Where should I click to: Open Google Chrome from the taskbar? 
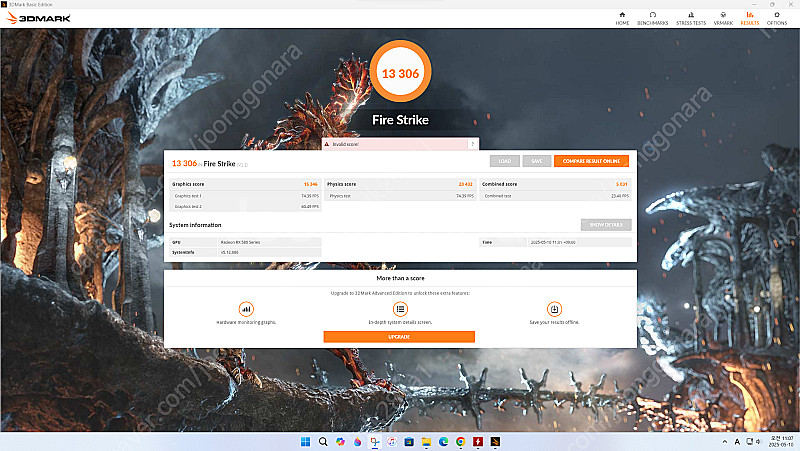(x=461, y=442)
